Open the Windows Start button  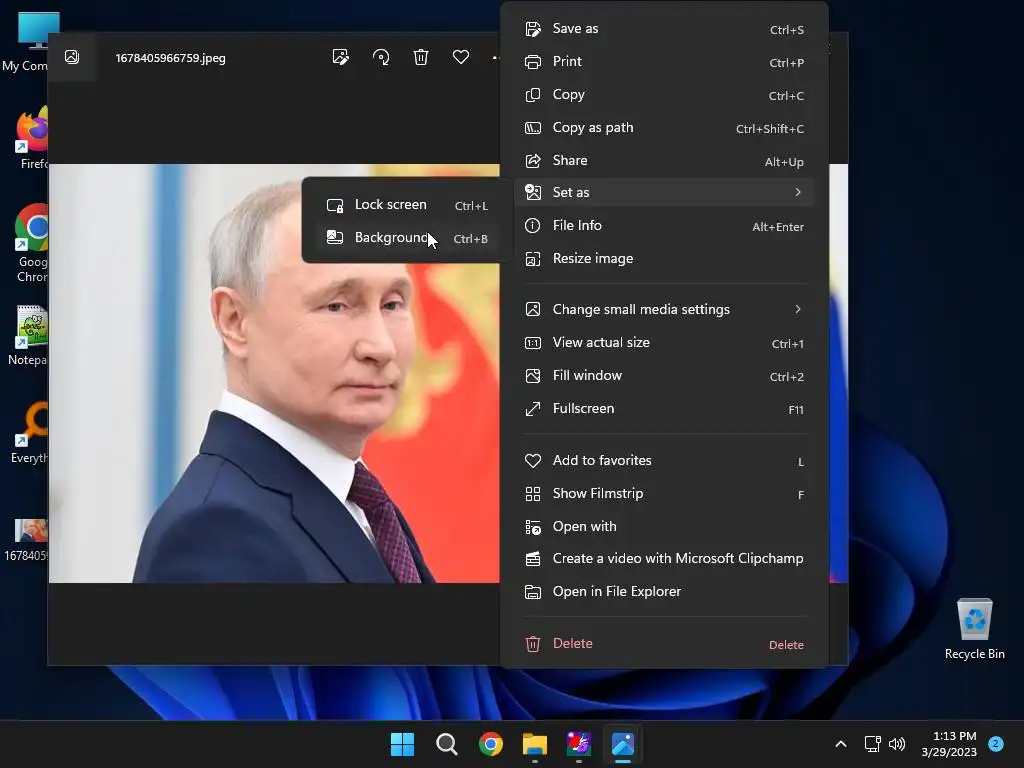[x=402, y=744]
